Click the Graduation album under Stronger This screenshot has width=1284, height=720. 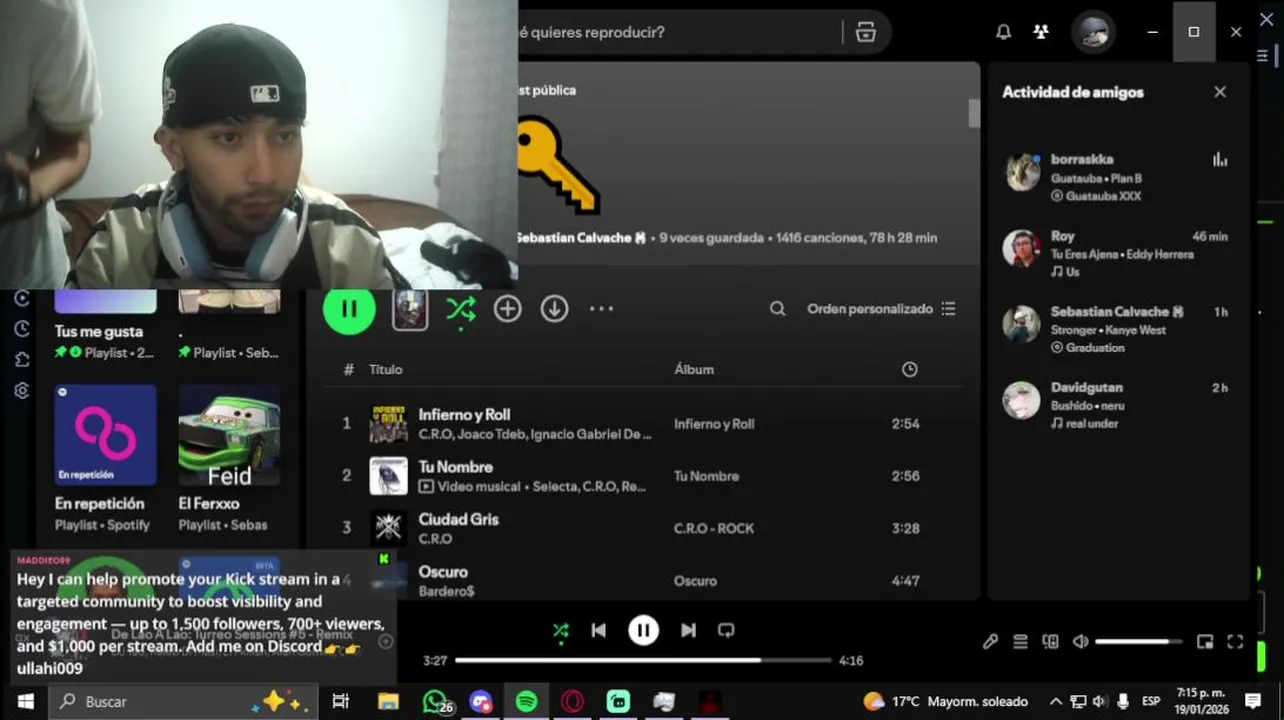(x=1095, y=348)
